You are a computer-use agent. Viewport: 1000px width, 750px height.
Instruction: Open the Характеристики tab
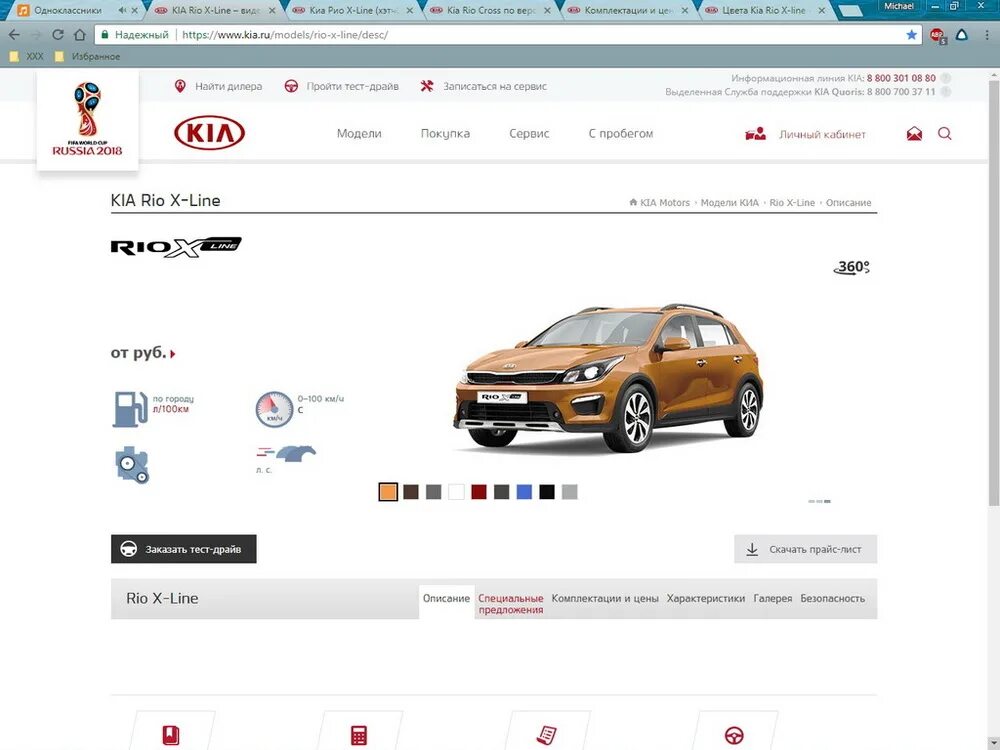(x=706, y=598)
